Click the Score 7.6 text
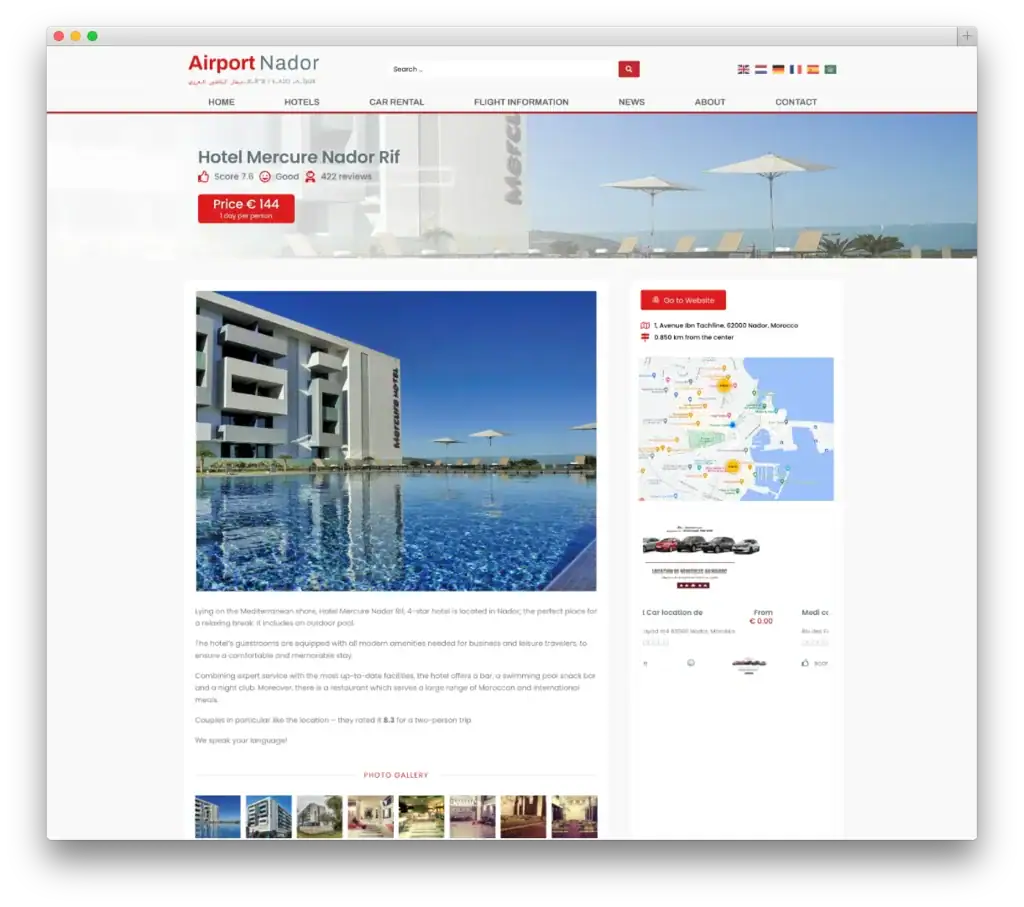The height and width of the screenshot is (907, 1024). tap(233, 176)
